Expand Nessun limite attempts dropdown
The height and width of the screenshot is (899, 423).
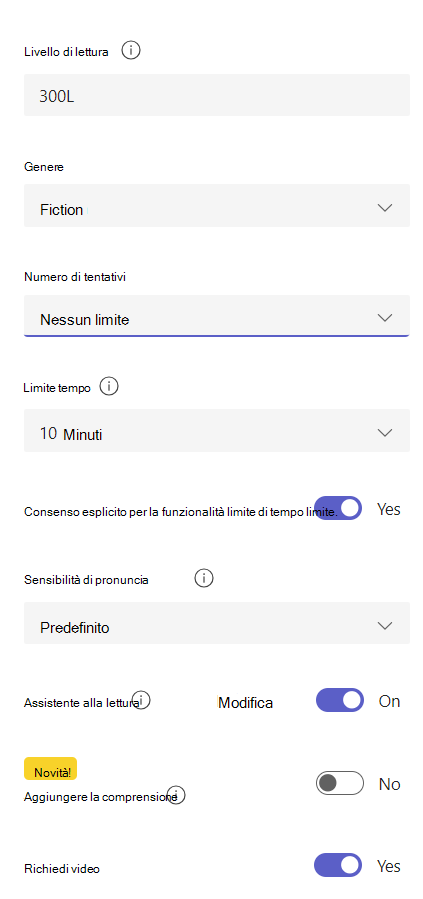tap(217, 316)
